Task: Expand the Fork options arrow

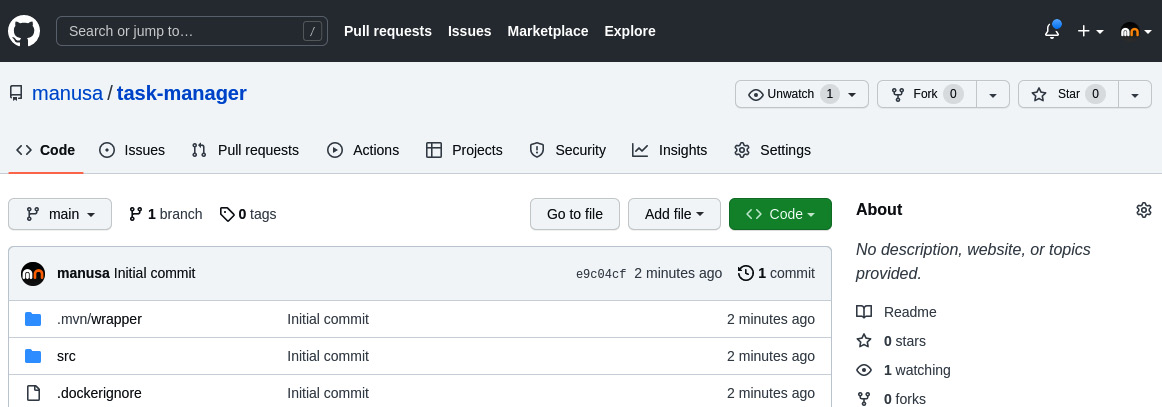Action: [994, 94]
